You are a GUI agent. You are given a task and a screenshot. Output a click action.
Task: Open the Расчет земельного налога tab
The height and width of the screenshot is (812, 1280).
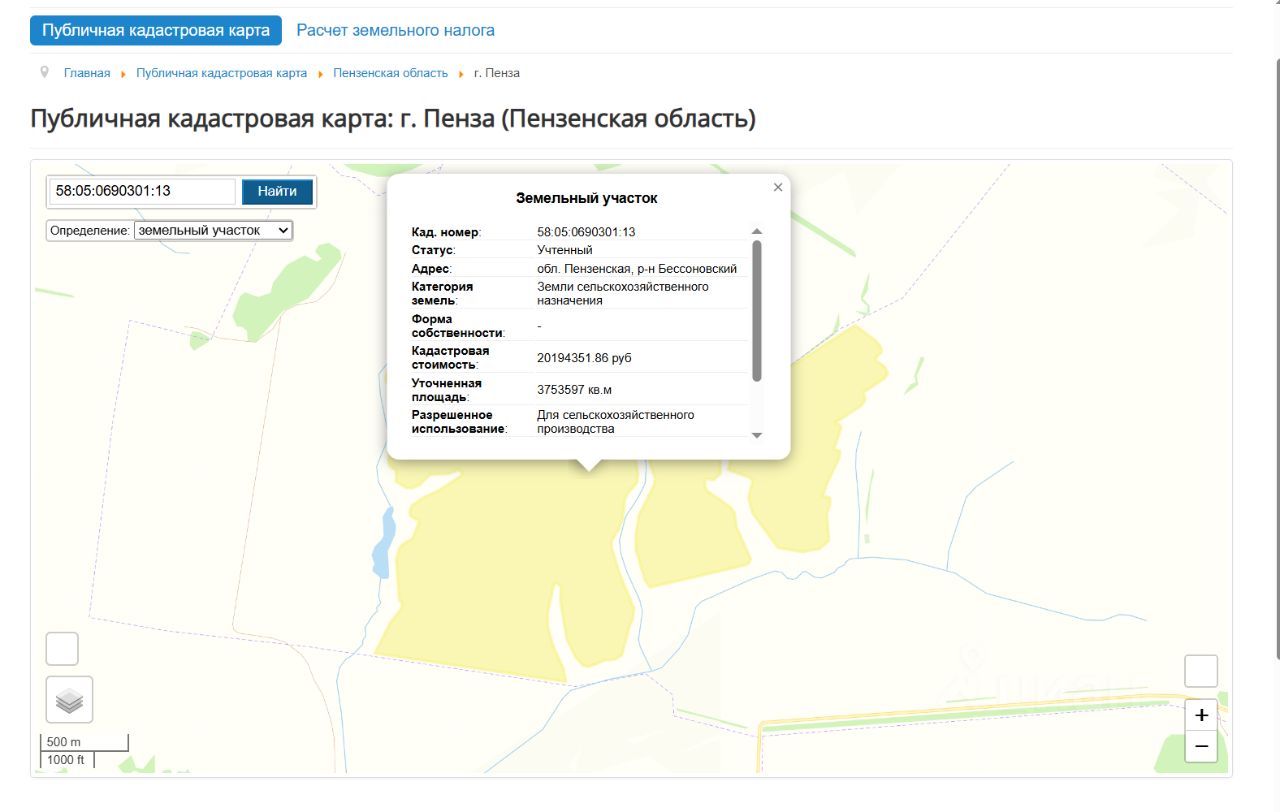(x=395, y=30)
